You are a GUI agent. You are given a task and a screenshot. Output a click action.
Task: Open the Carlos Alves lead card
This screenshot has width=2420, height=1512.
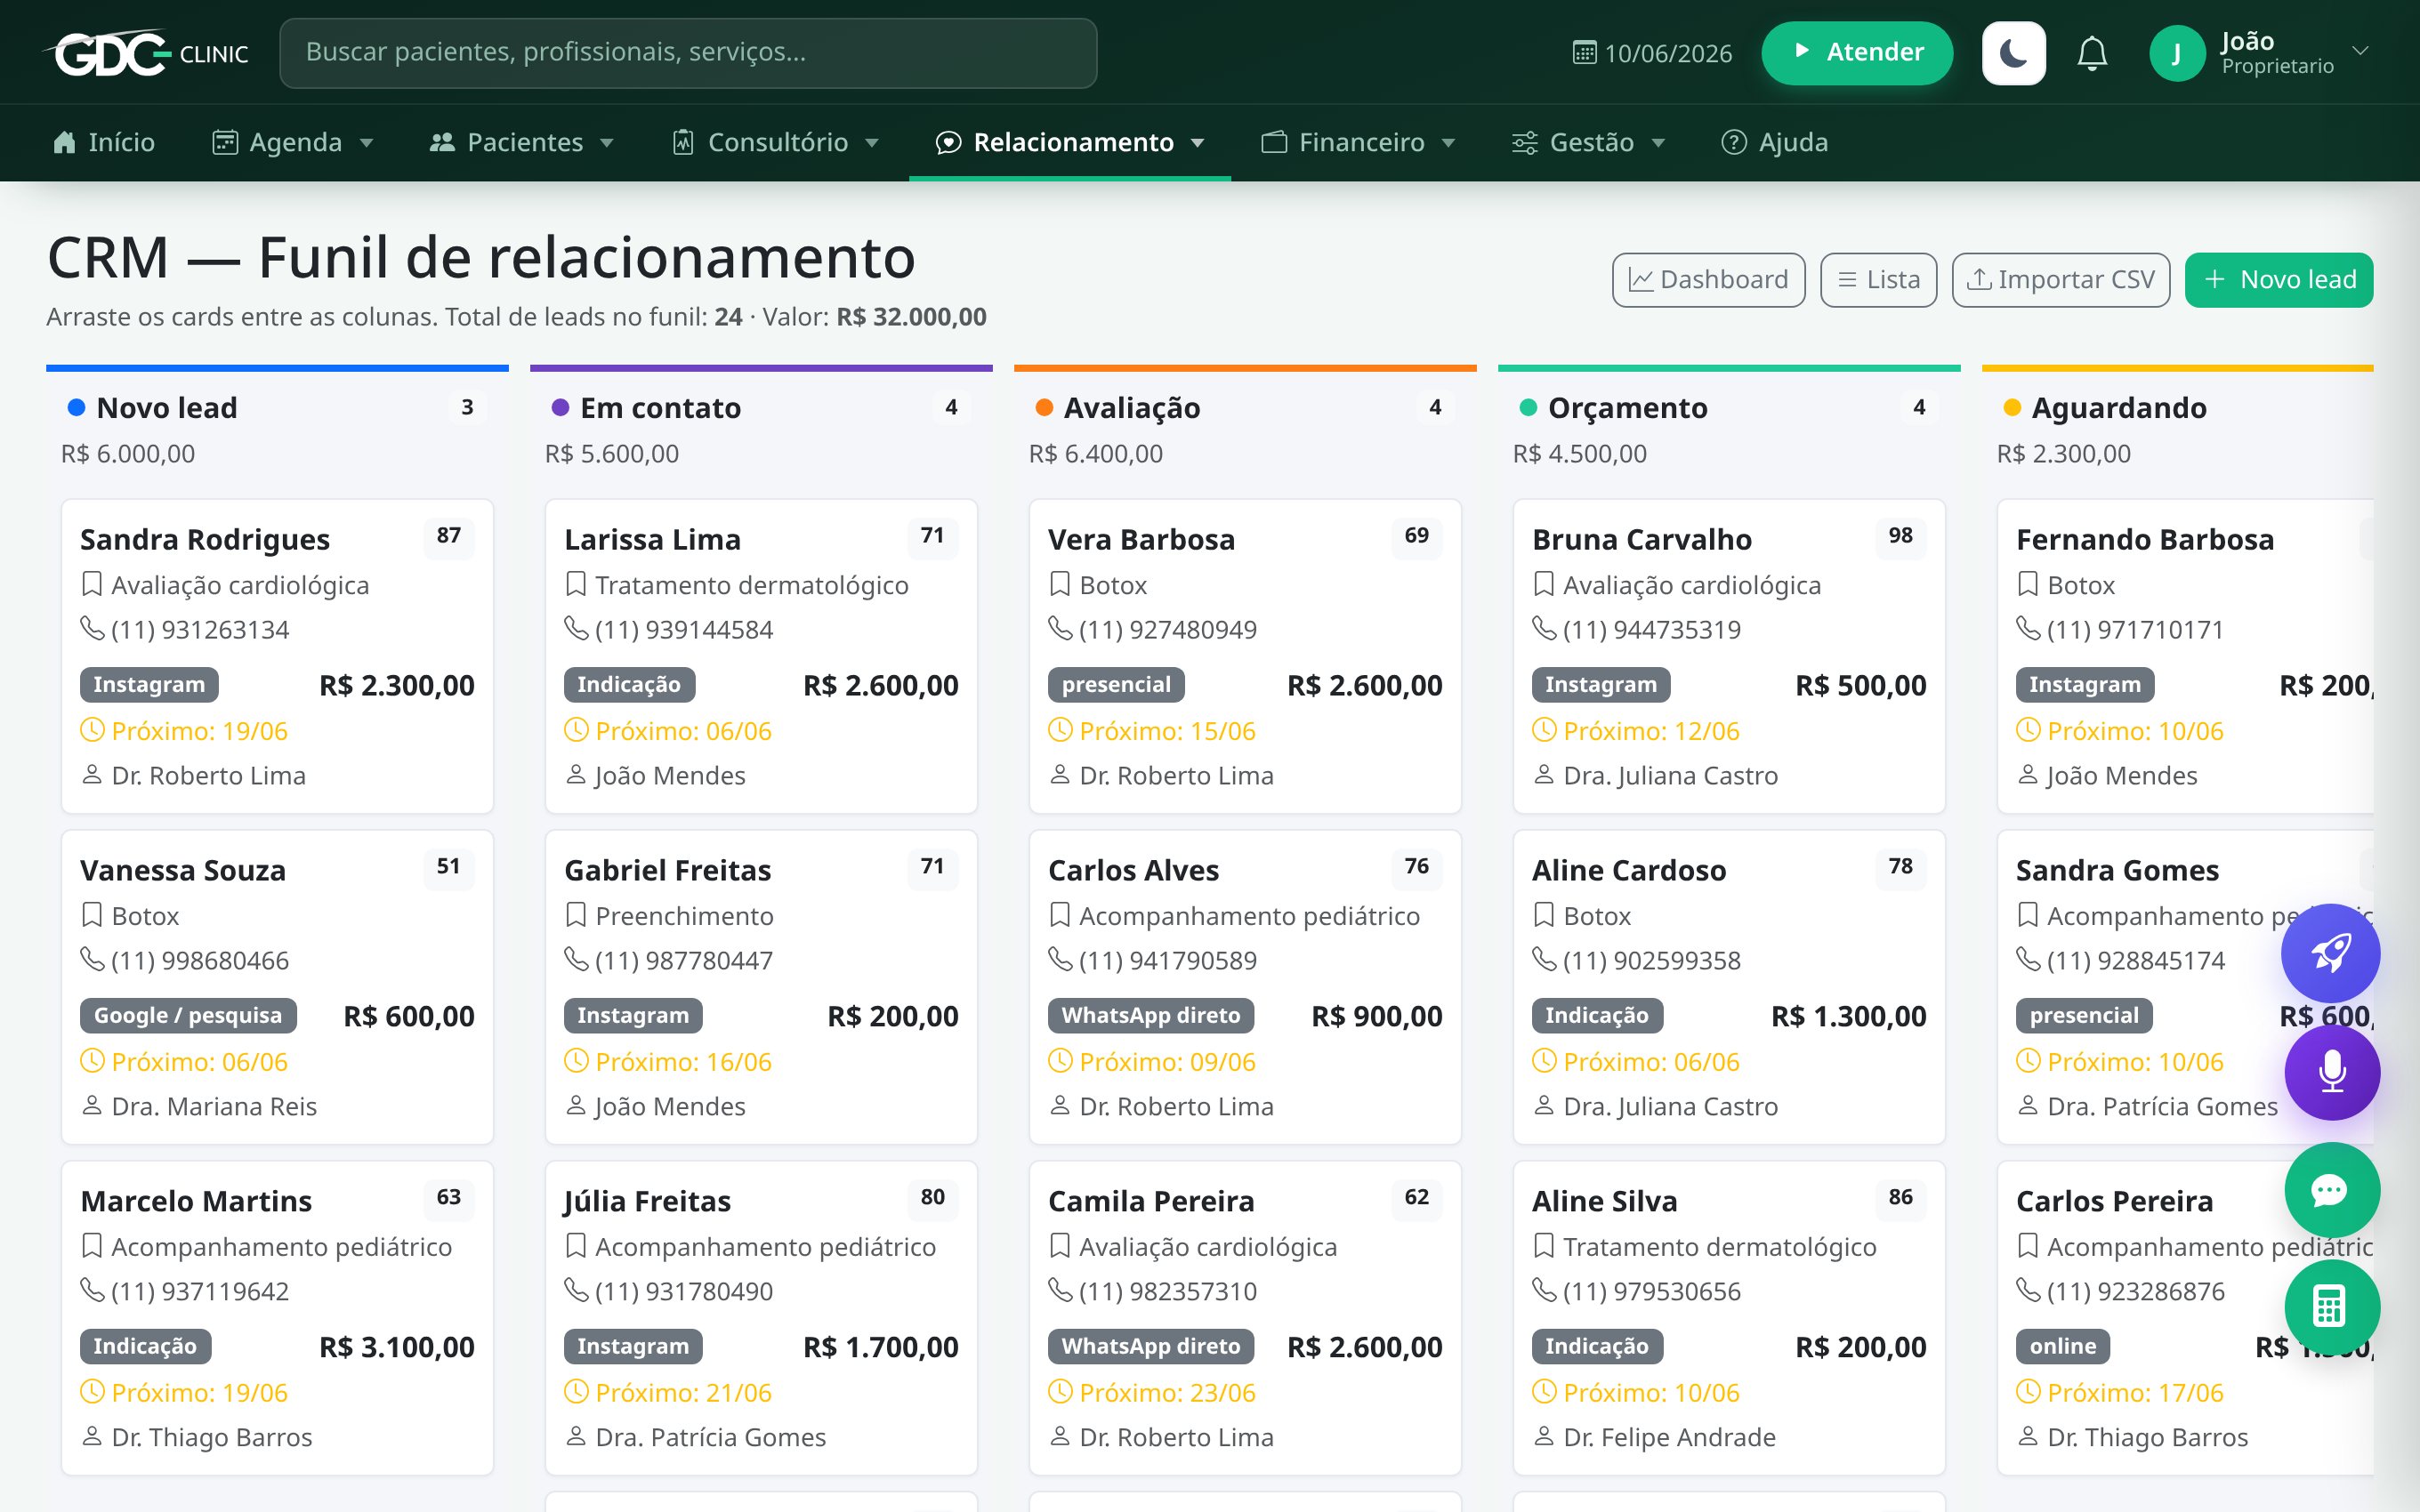(1245, 987)
